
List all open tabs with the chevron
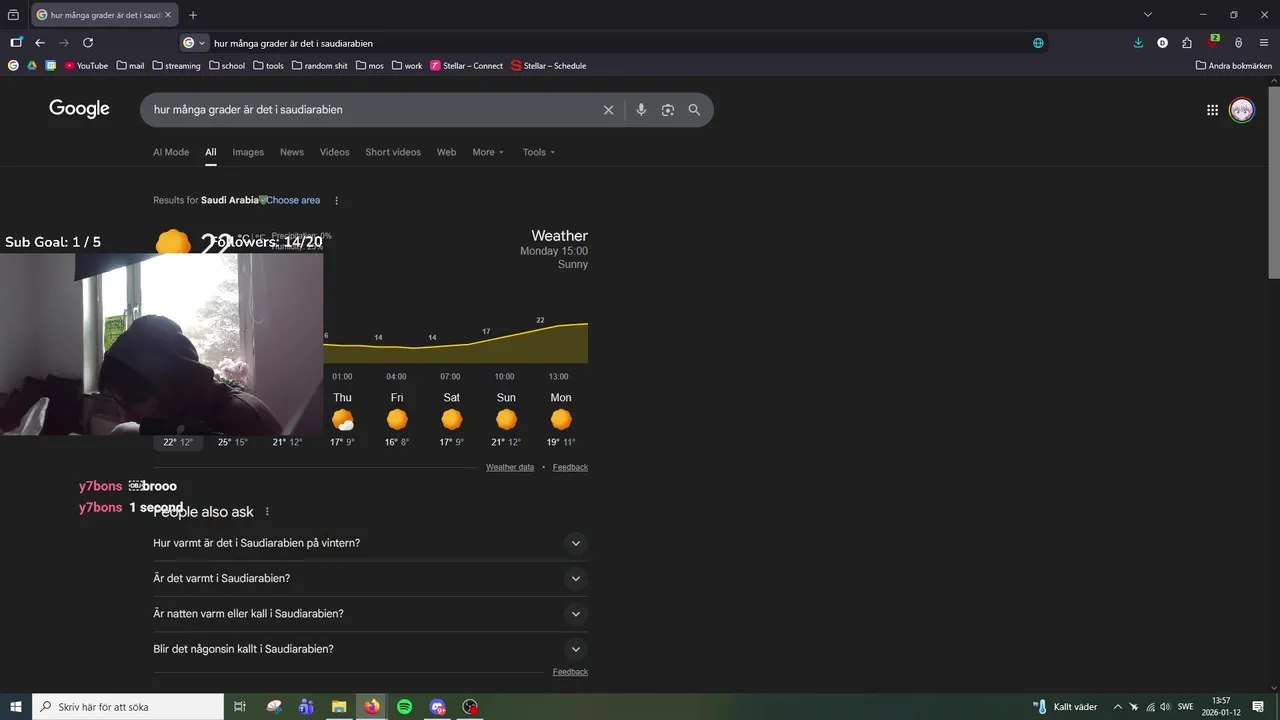(1148, 15)
